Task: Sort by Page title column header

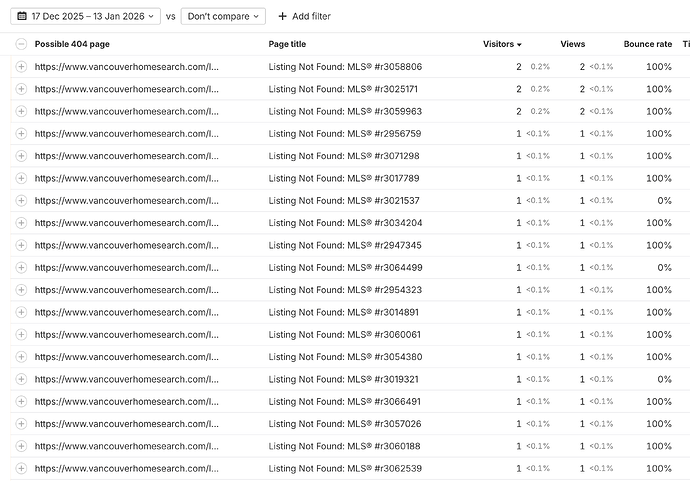Action: pyautogui.click(x=287, y=44)
